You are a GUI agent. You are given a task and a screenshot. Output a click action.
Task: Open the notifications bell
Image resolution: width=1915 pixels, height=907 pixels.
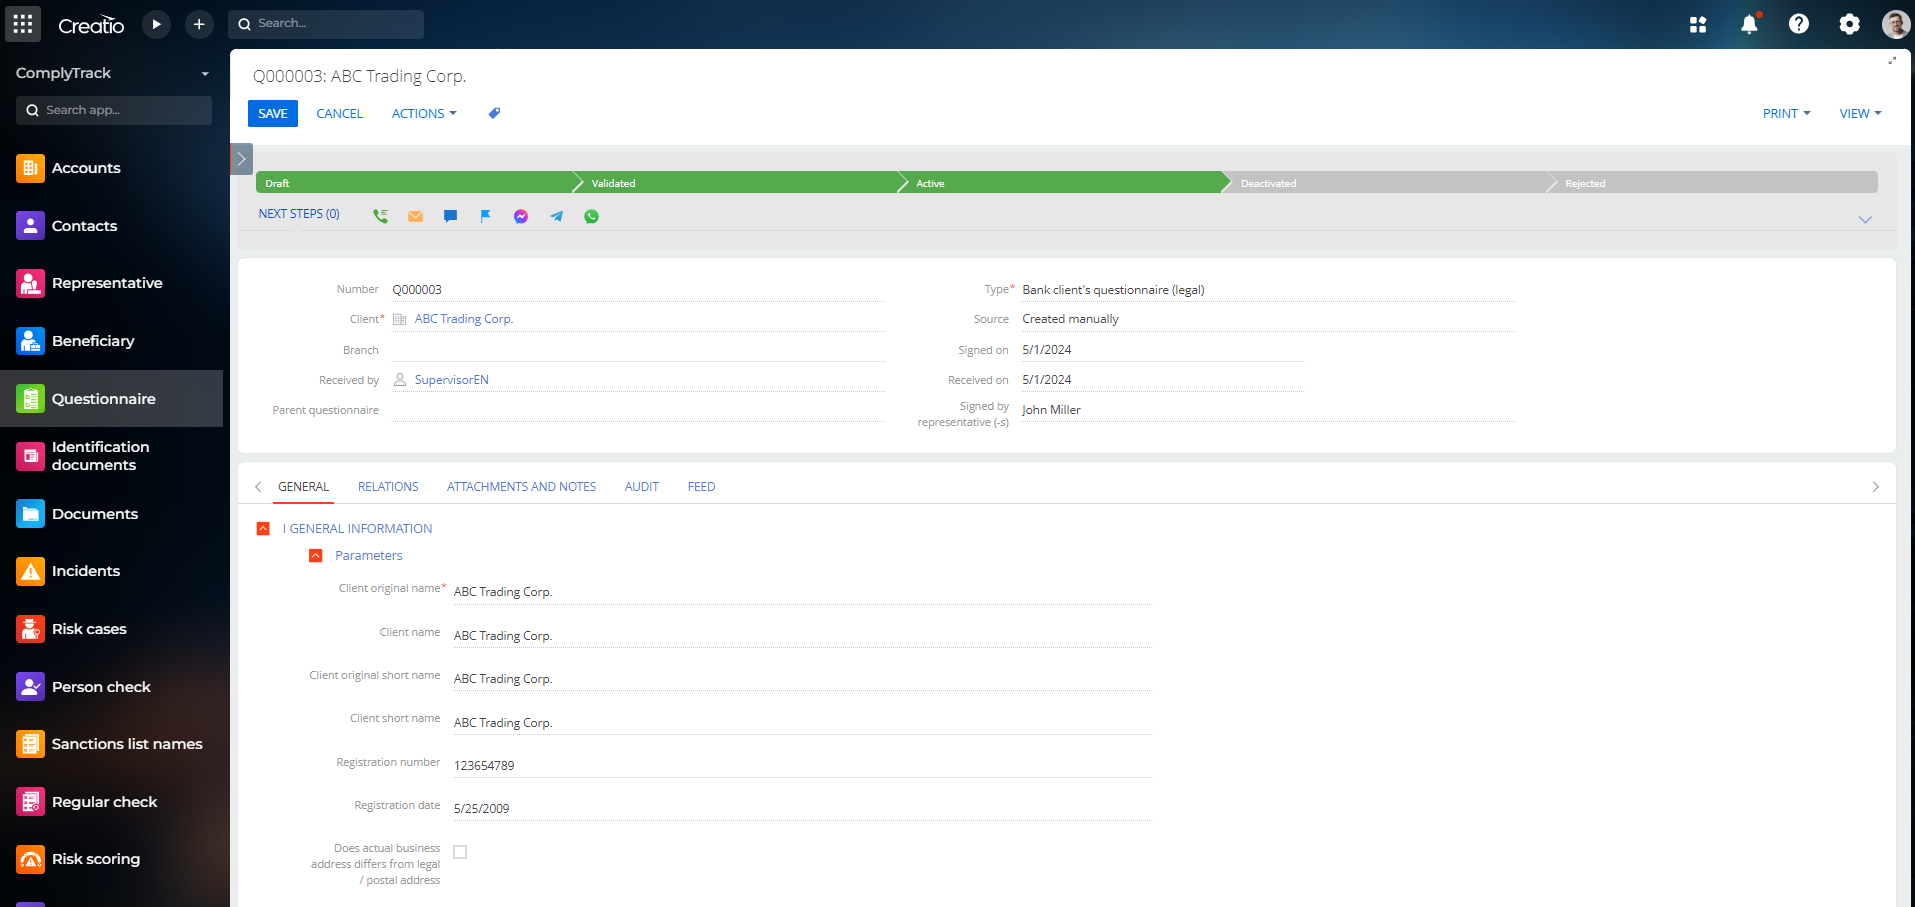(1749, 25)
